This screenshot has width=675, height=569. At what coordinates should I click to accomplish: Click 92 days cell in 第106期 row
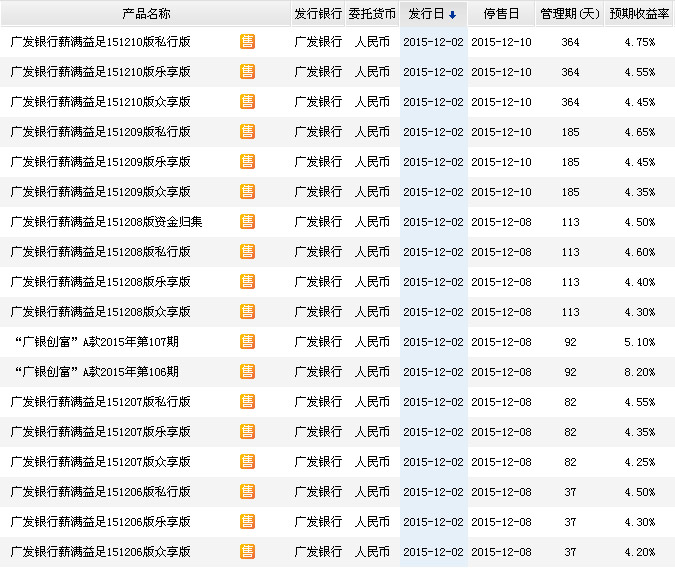point(570,372)
